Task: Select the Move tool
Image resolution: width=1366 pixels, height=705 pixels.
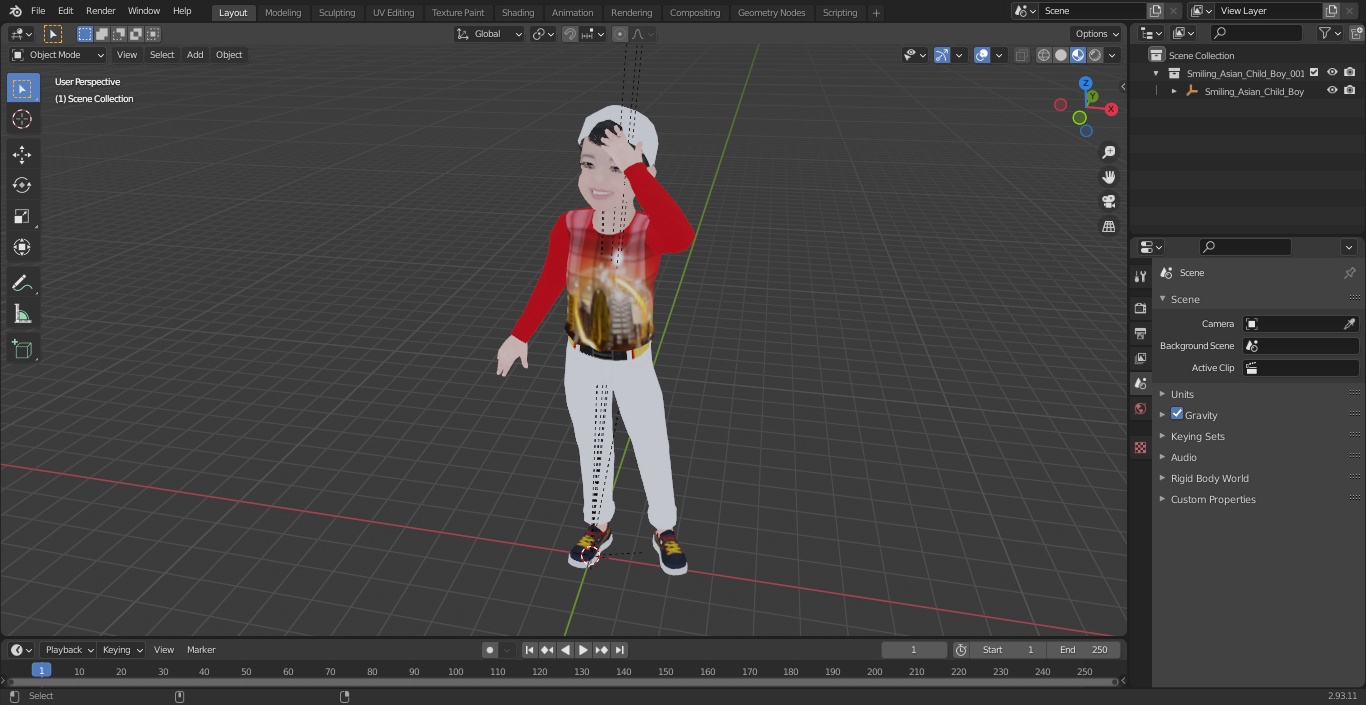Action: point(22,154)
